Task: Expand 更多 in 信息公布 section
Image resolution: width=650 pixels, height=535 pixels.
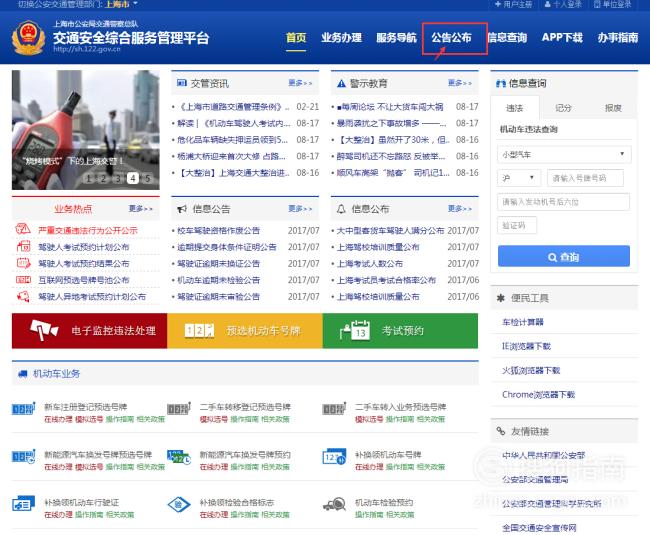Action: point(460,208)
